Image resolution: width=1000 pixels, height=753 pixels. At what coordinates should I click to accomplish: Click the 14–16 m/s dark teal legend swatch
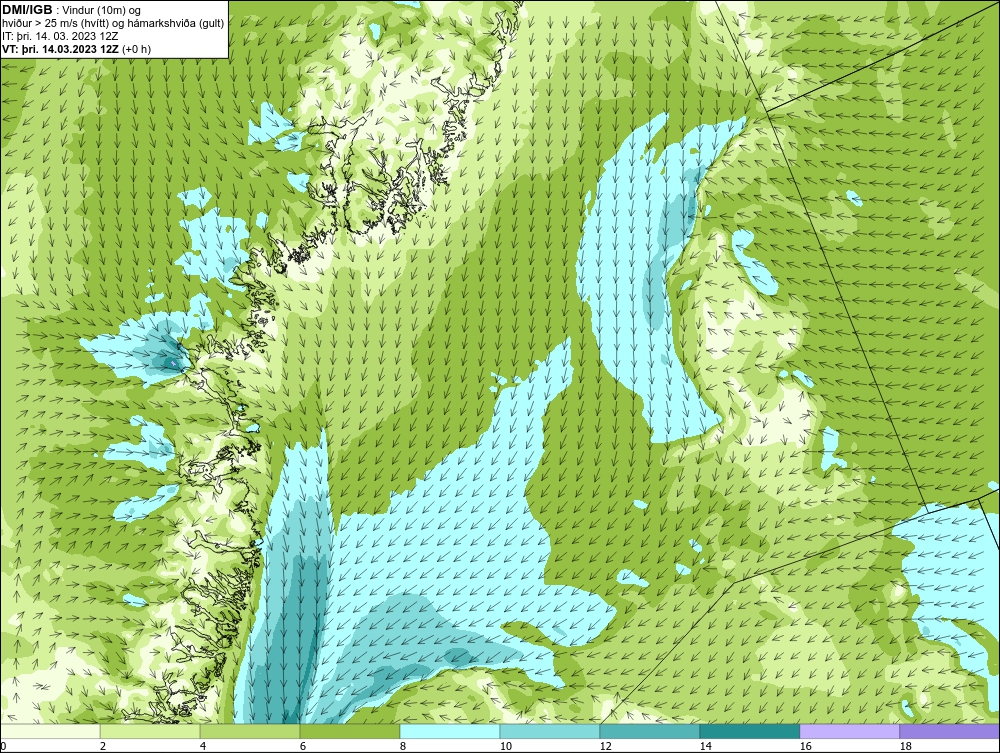[749, 731]
